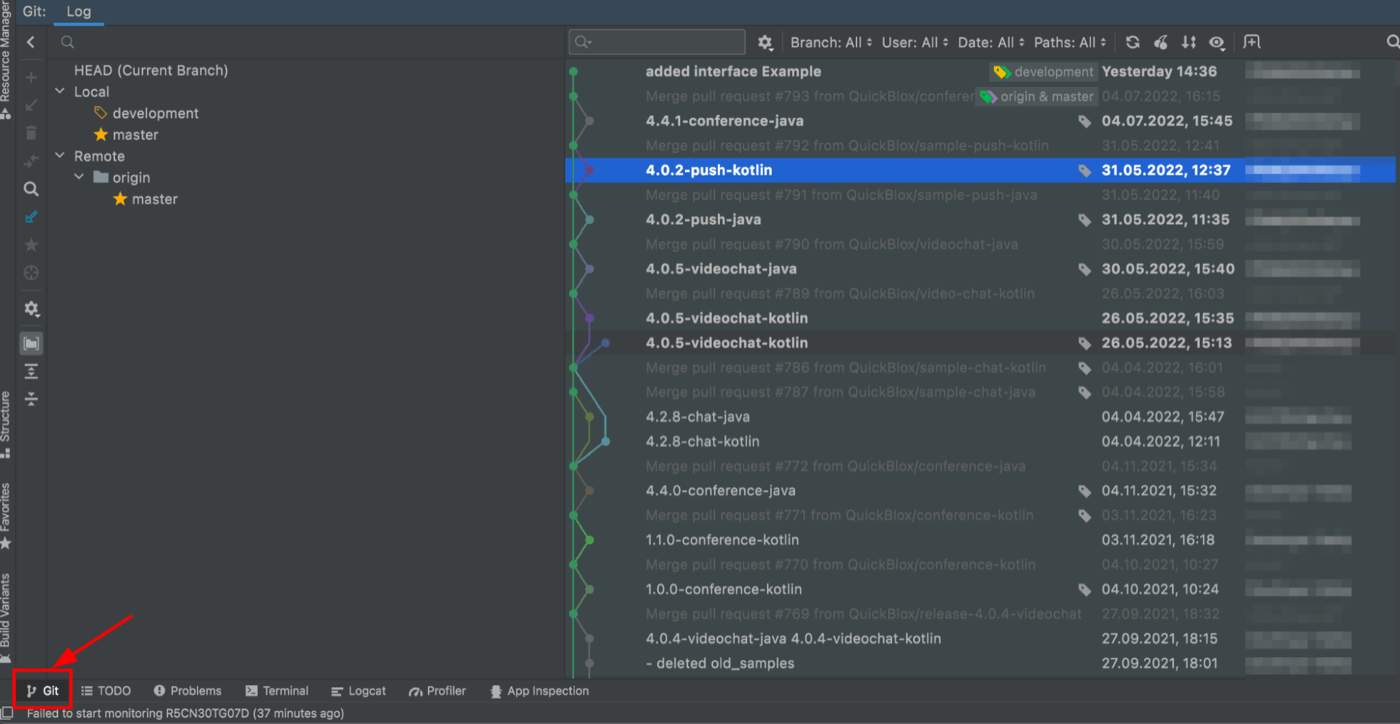This screenshot has height=724, width=1400.
Task: Toggle the Git tool window
Action: [x=43, y=690]
